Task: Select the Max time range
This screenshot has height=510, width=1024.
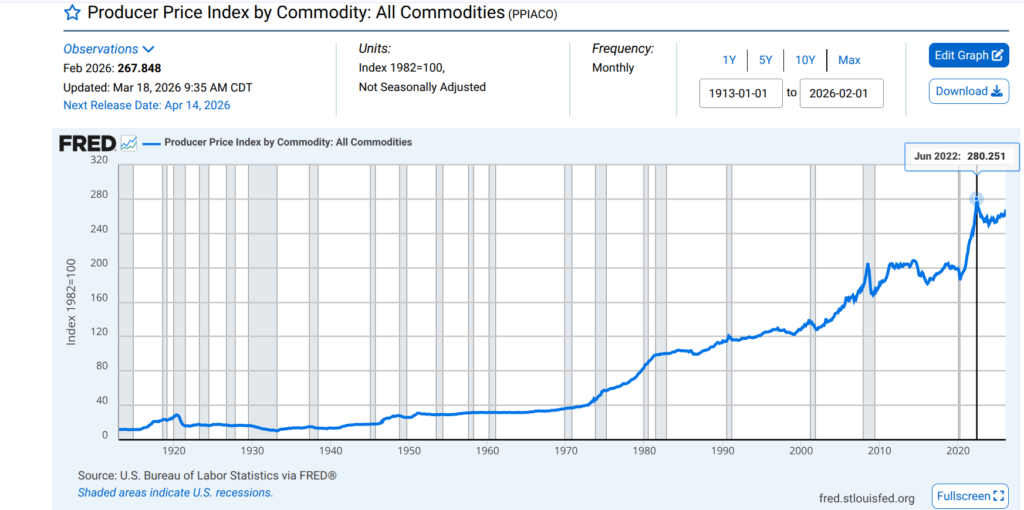Action: tap(849, 60)
